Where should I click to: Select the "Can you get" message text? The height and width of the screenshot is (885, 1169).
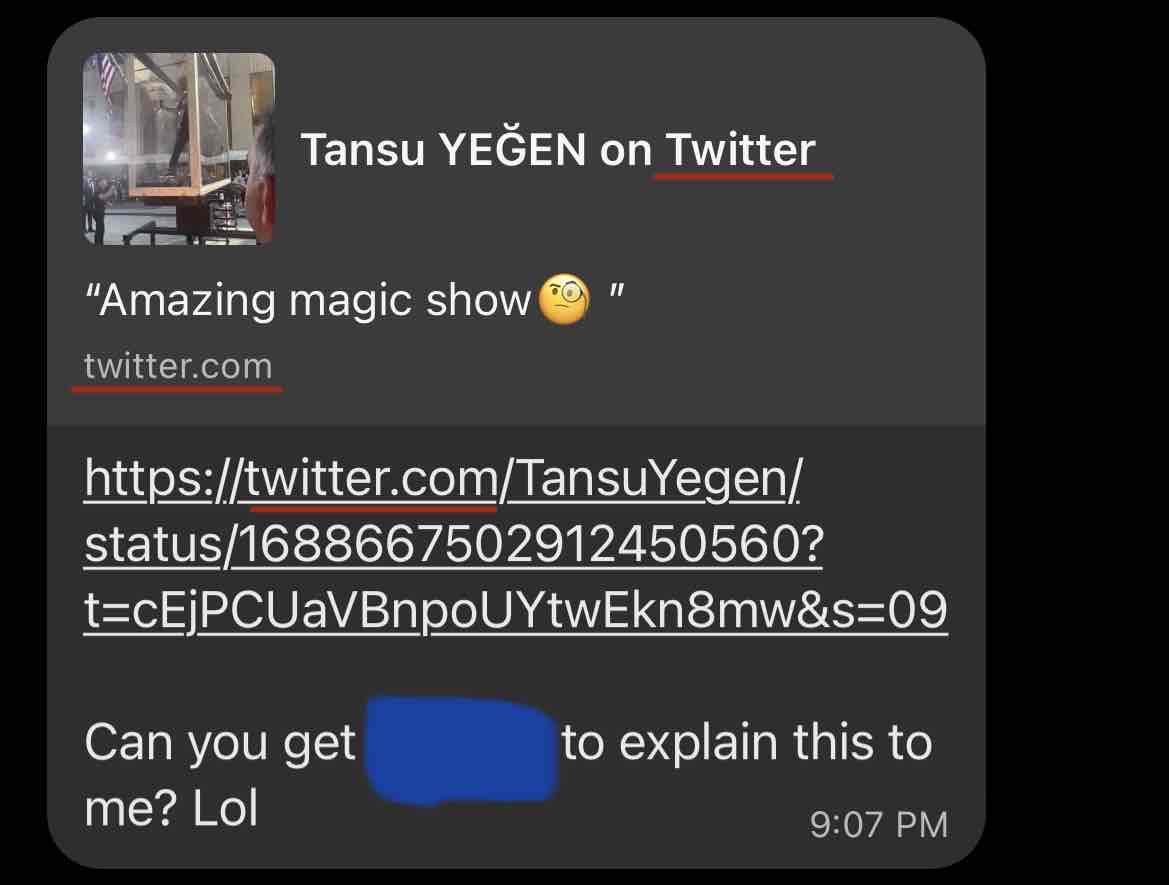220,744
